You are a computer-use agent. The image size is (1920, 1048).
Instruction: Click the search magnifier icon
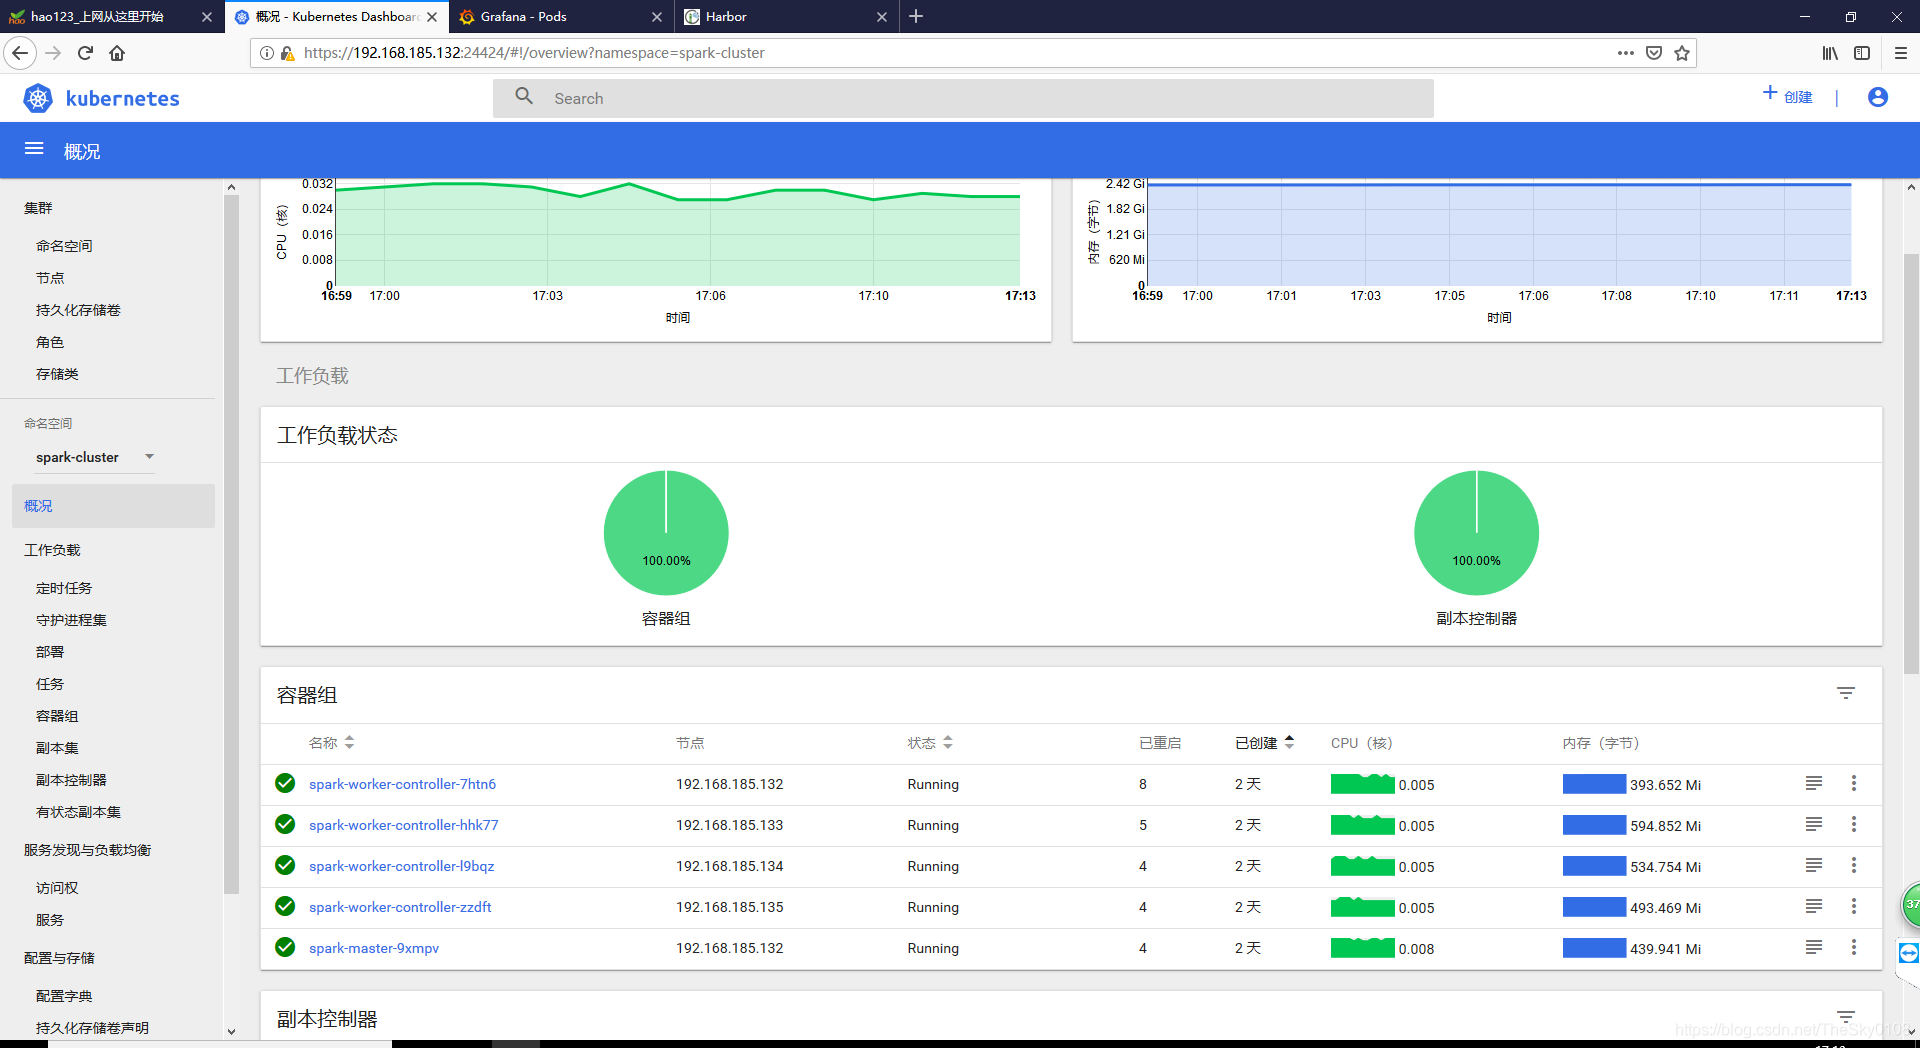pyautogui.click(x=524, y=96)
